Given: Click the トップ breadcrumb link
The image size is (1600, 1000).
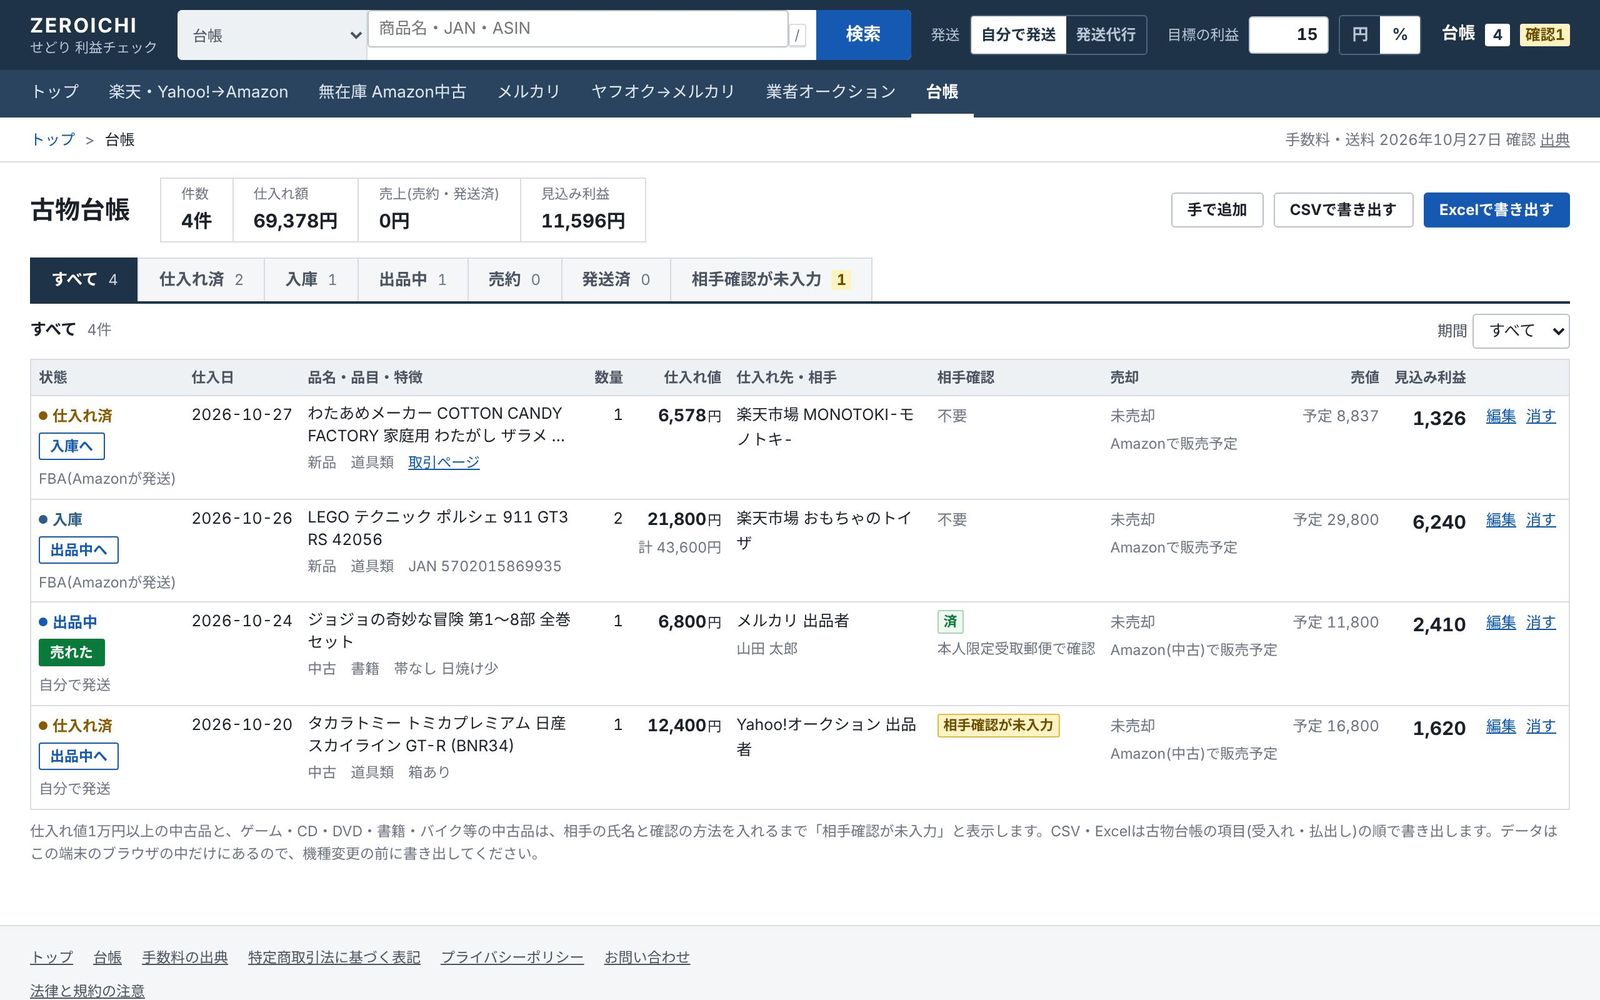Looking at the screenshot, I should pyautogui.click(x=53, y=140).
